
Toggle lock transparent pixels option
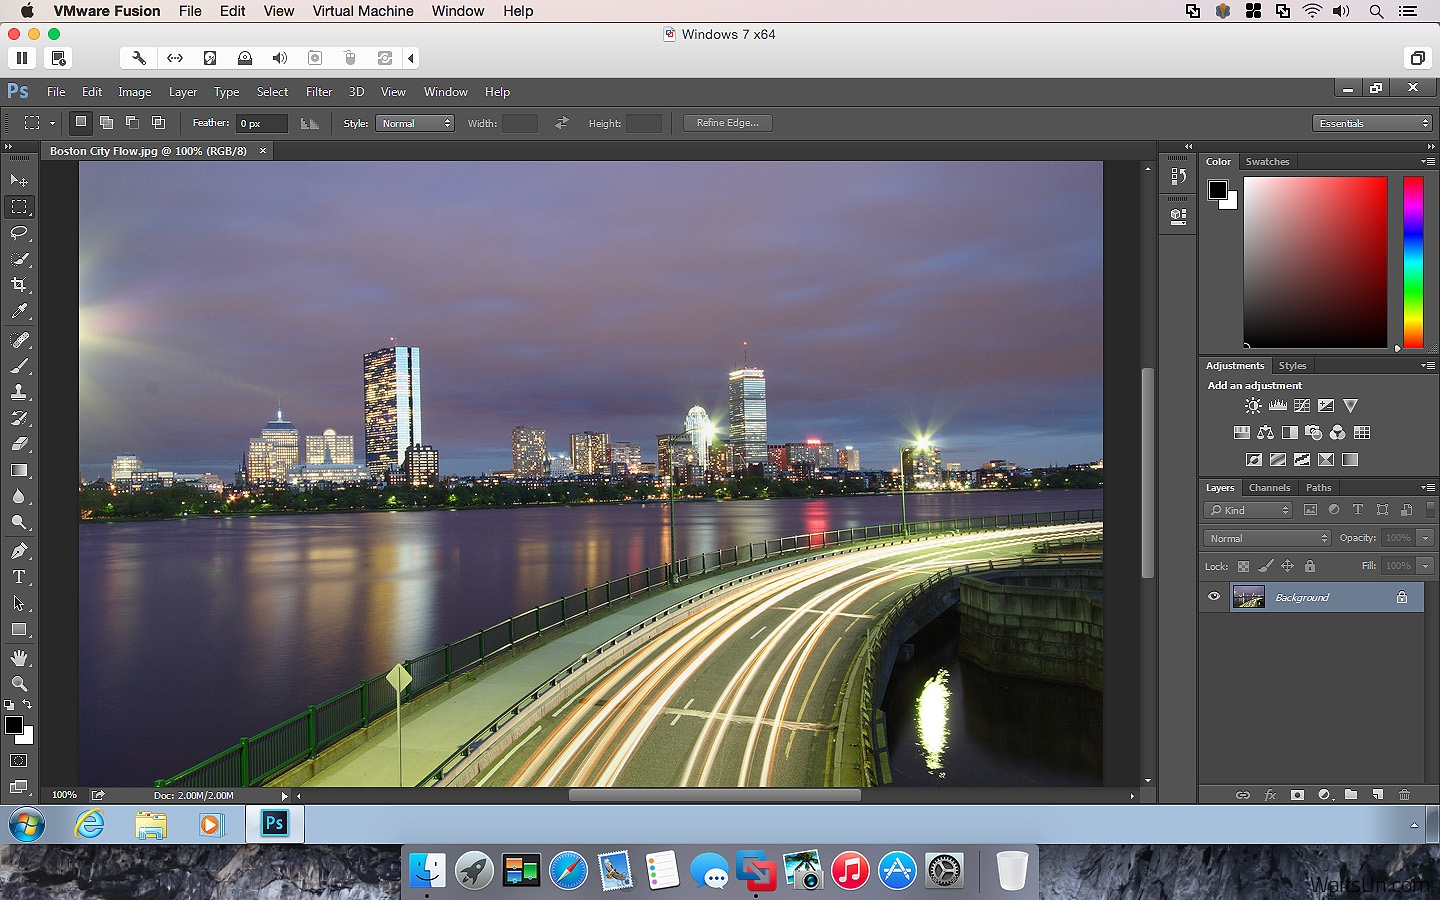pyautogui.click(x=1243, y=566)
